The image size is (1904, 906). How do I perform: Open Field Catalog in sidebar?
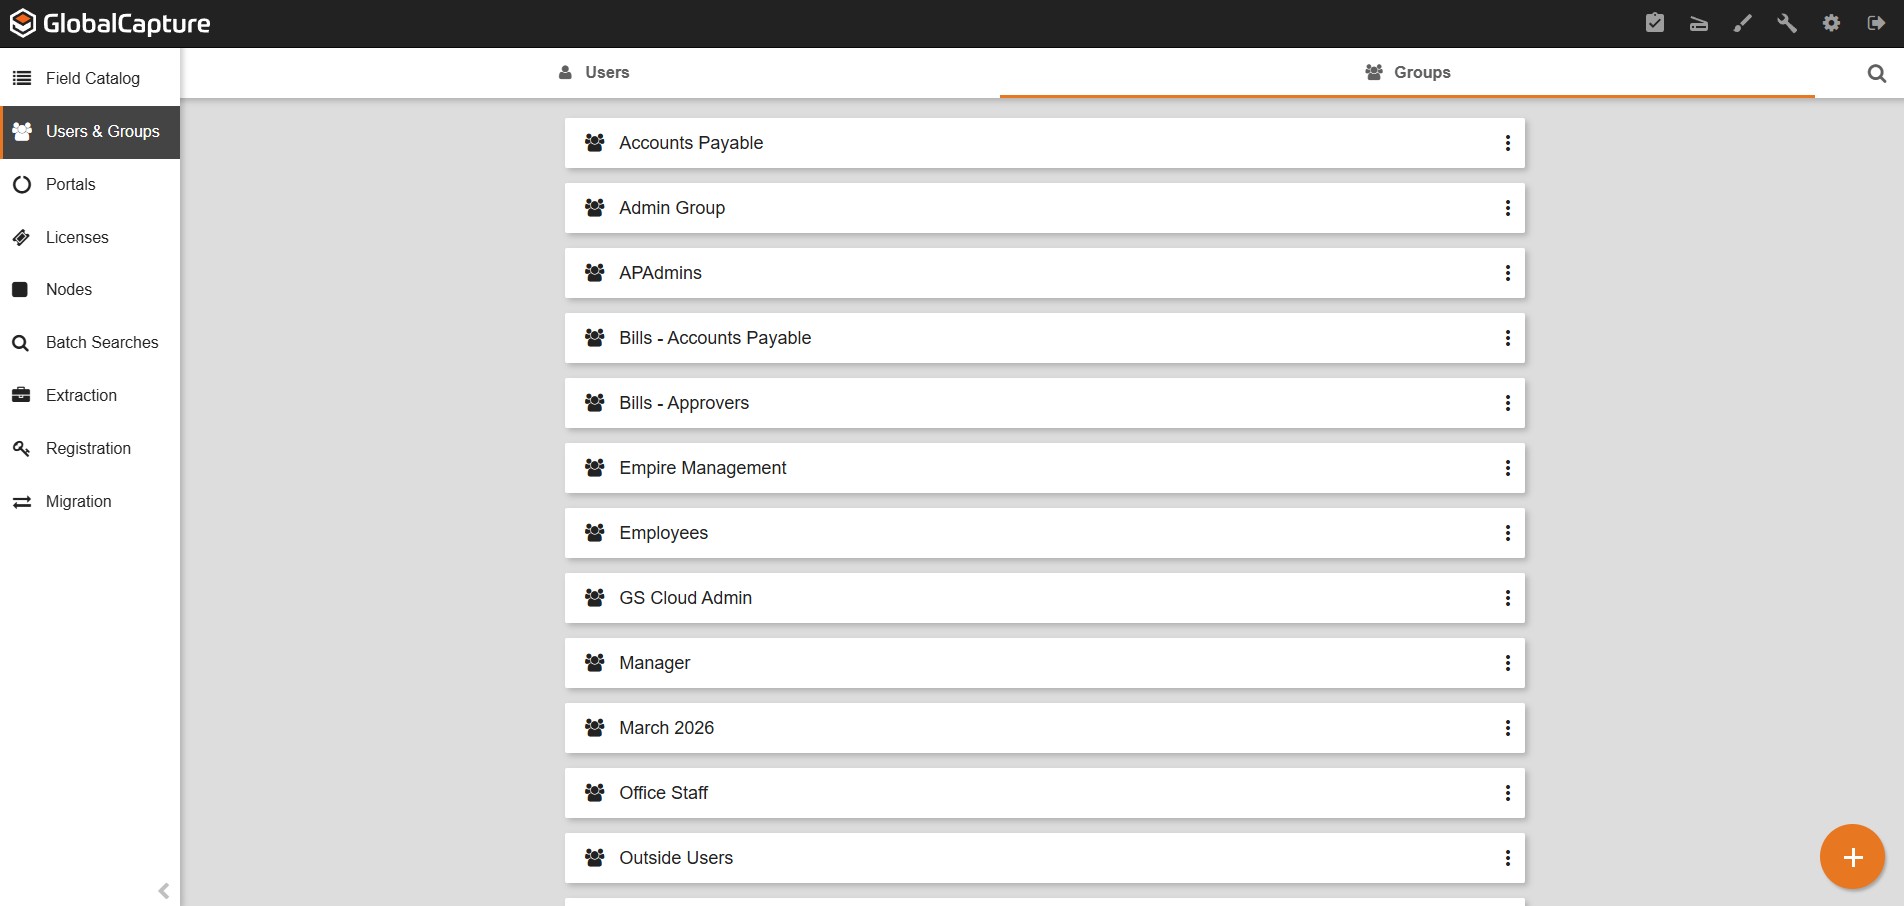click(x=90, y=78)
